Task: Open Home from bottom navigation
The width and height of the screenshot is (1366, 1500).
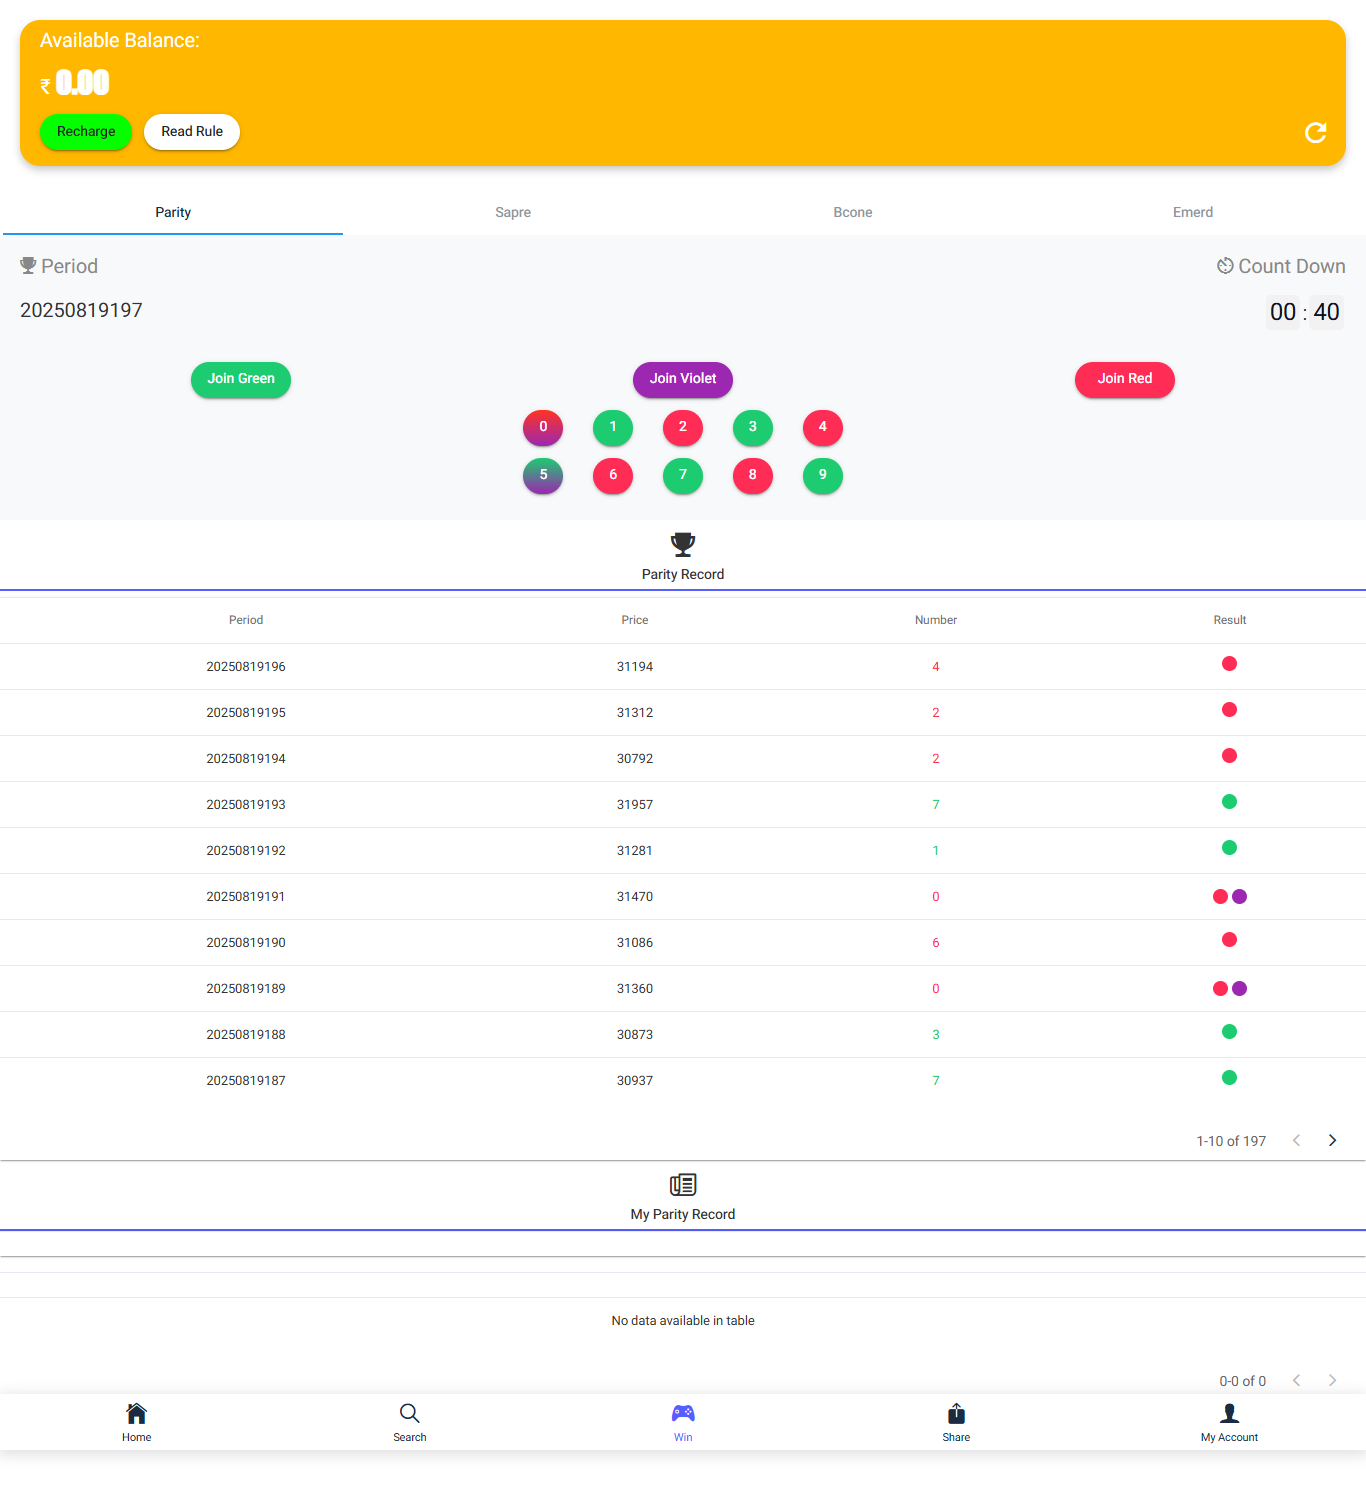Action: tap(137, 1422)
